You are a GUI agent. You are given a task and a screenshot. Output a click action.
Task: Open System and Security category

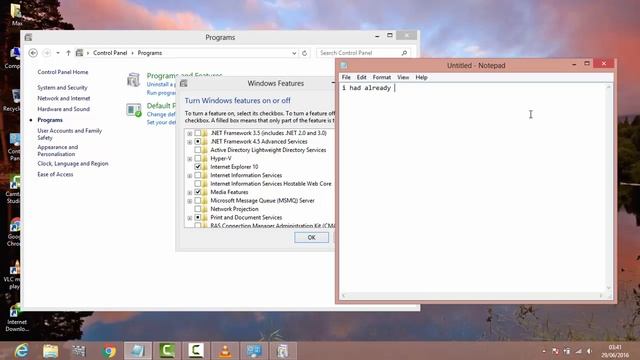[62, 87]
